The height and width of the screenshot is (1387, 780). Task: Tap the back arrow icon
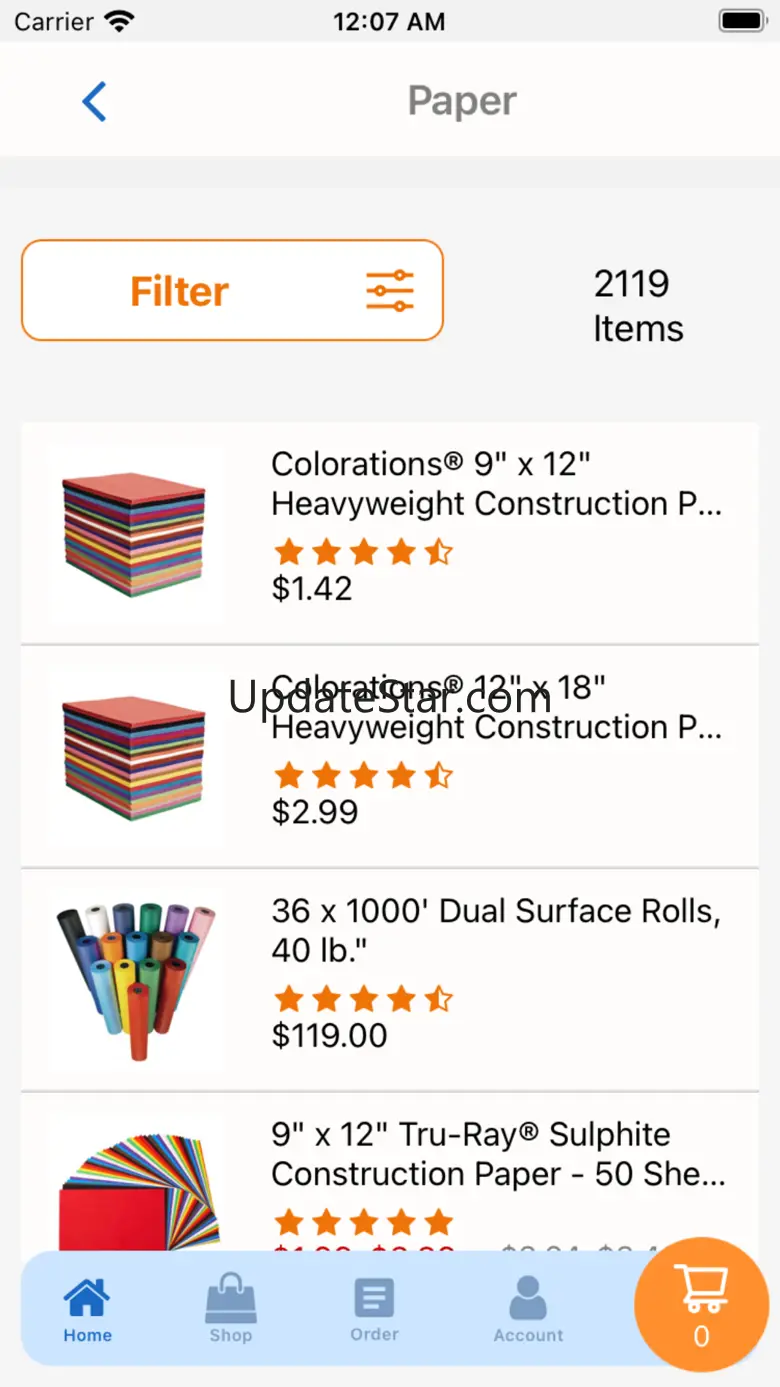pyautogui.click(x=95, y=101)
